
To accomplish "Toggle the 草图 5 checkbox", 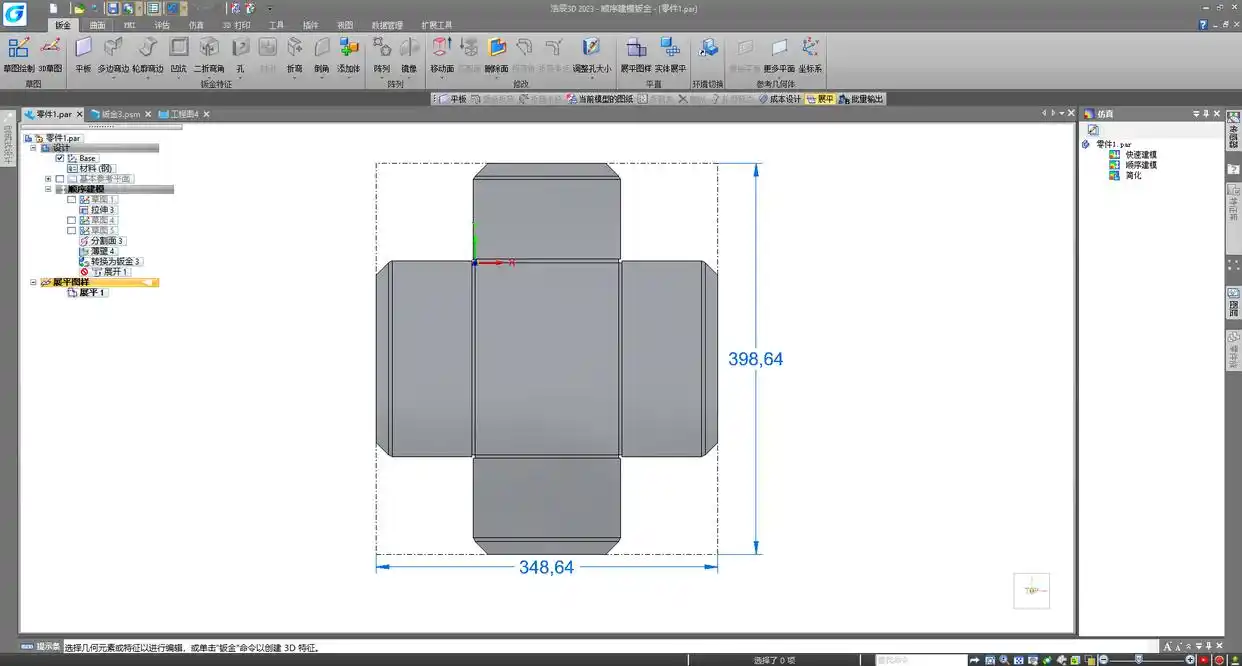I will pyautogui.click(x=71, y=230).
